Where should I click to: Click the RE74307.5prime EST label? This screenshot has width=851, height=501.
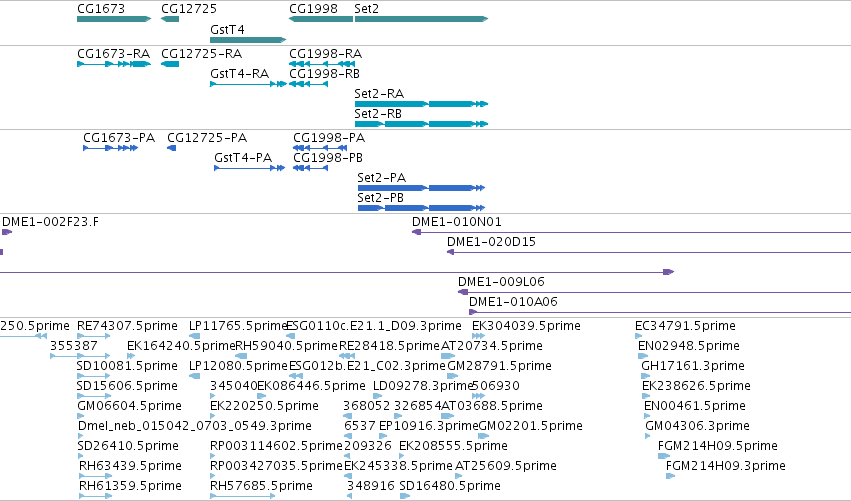(x=127, y=326)
